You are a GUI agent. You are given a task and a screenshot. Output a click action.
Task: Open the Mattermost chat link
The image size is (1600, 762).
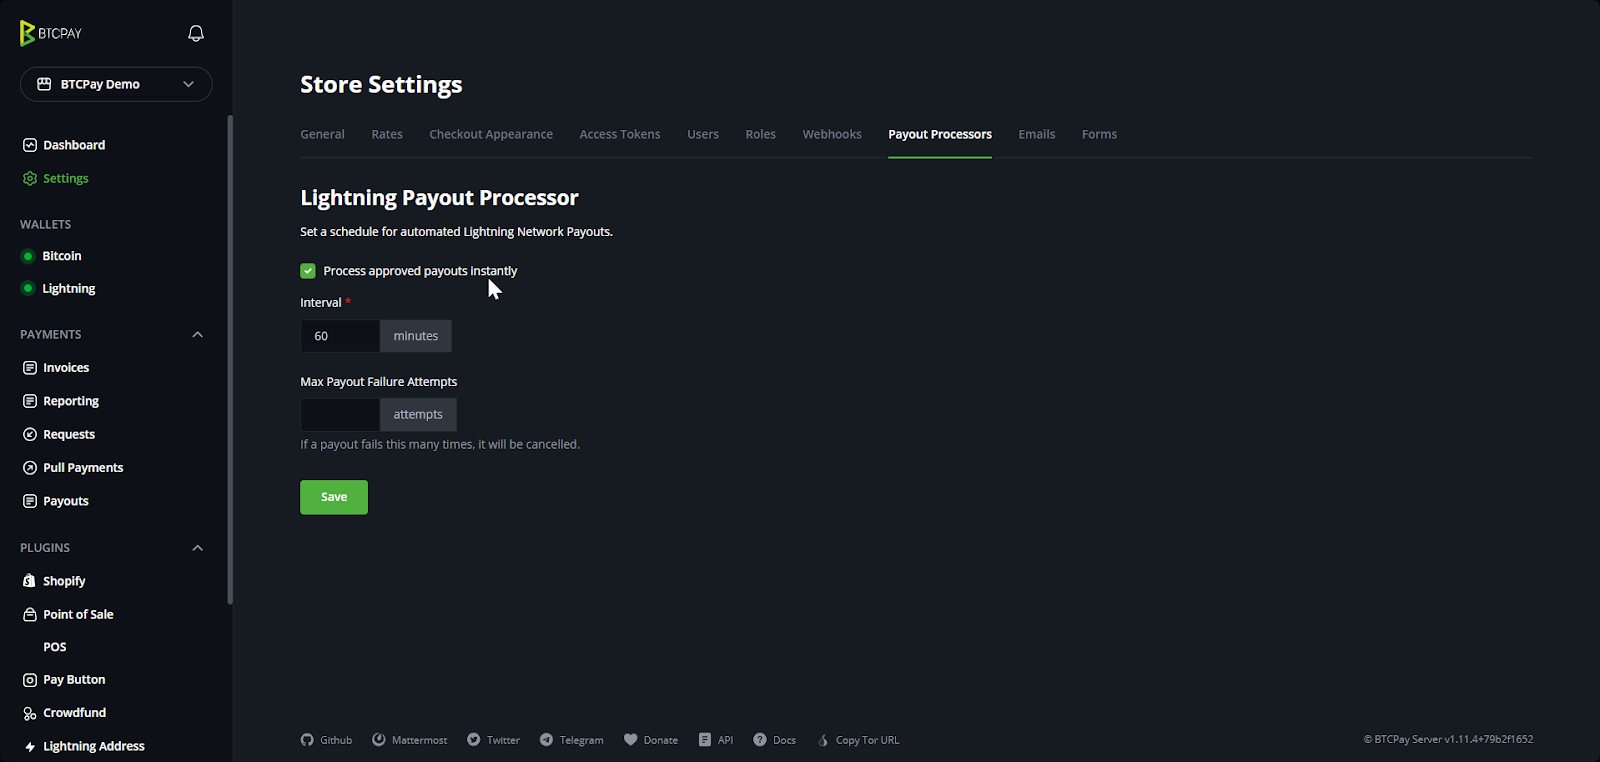[409, 740]
